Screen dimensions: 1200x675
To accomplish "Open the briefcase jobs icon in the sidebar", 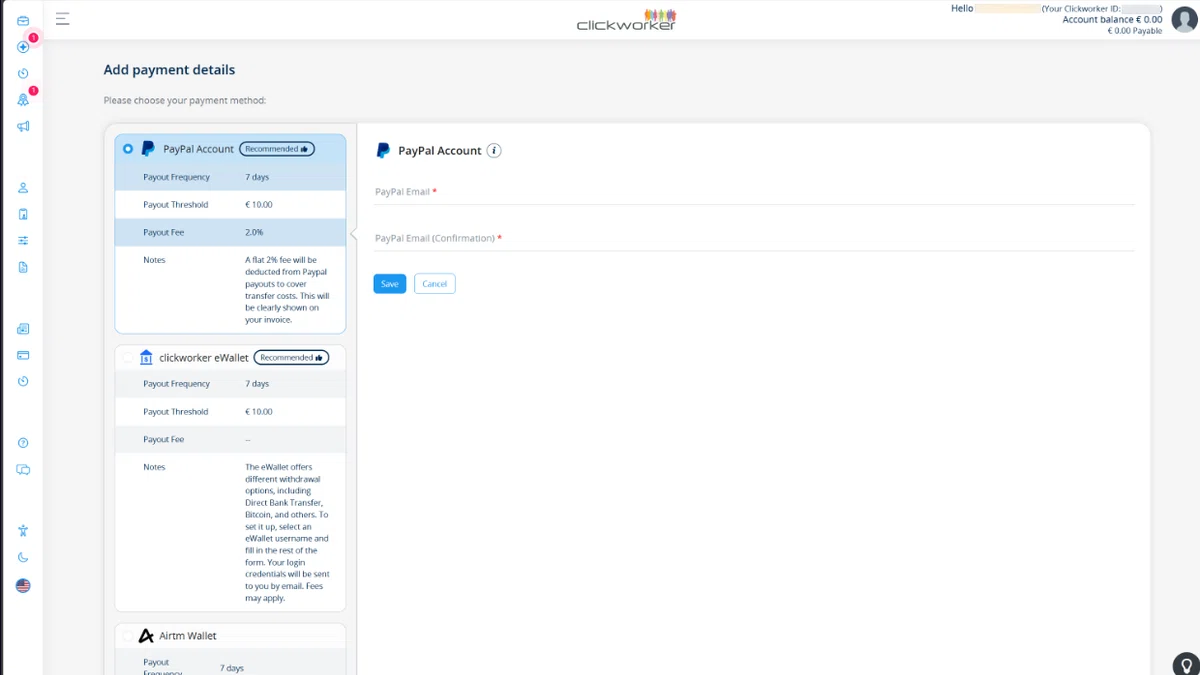I will (23, 21).
